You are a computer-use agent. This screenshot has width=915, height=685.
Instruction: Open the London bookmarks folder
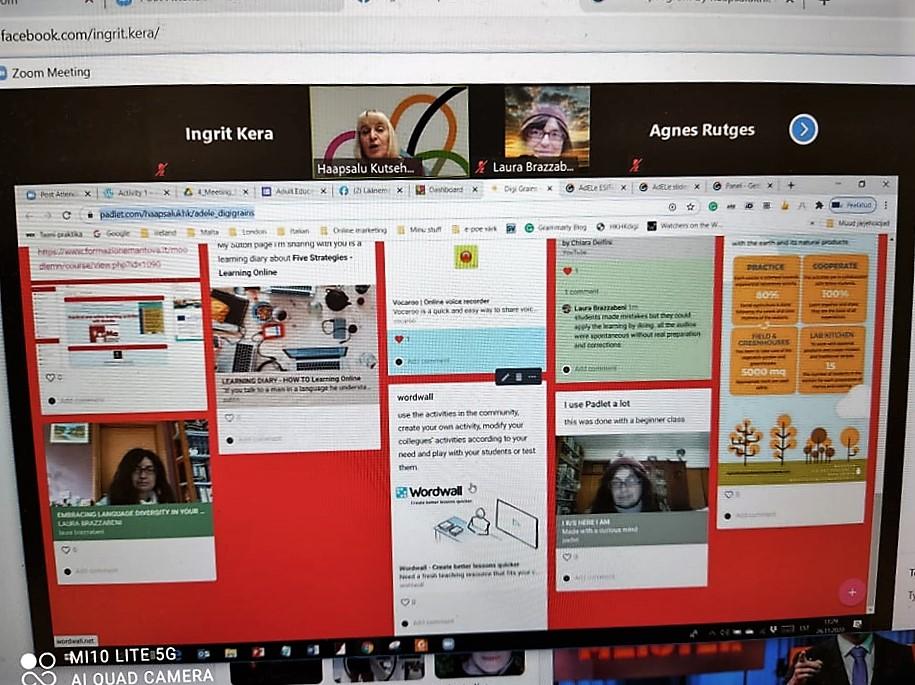click(249, 232)
